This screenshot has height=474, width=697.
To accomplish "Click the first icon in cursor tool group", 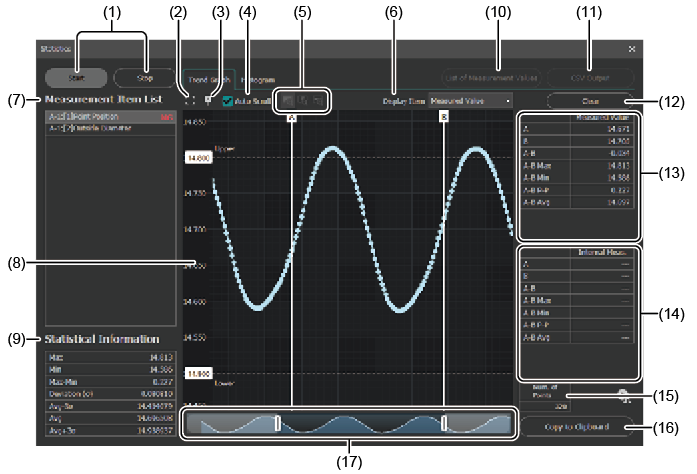I will (x=288, y=100).
